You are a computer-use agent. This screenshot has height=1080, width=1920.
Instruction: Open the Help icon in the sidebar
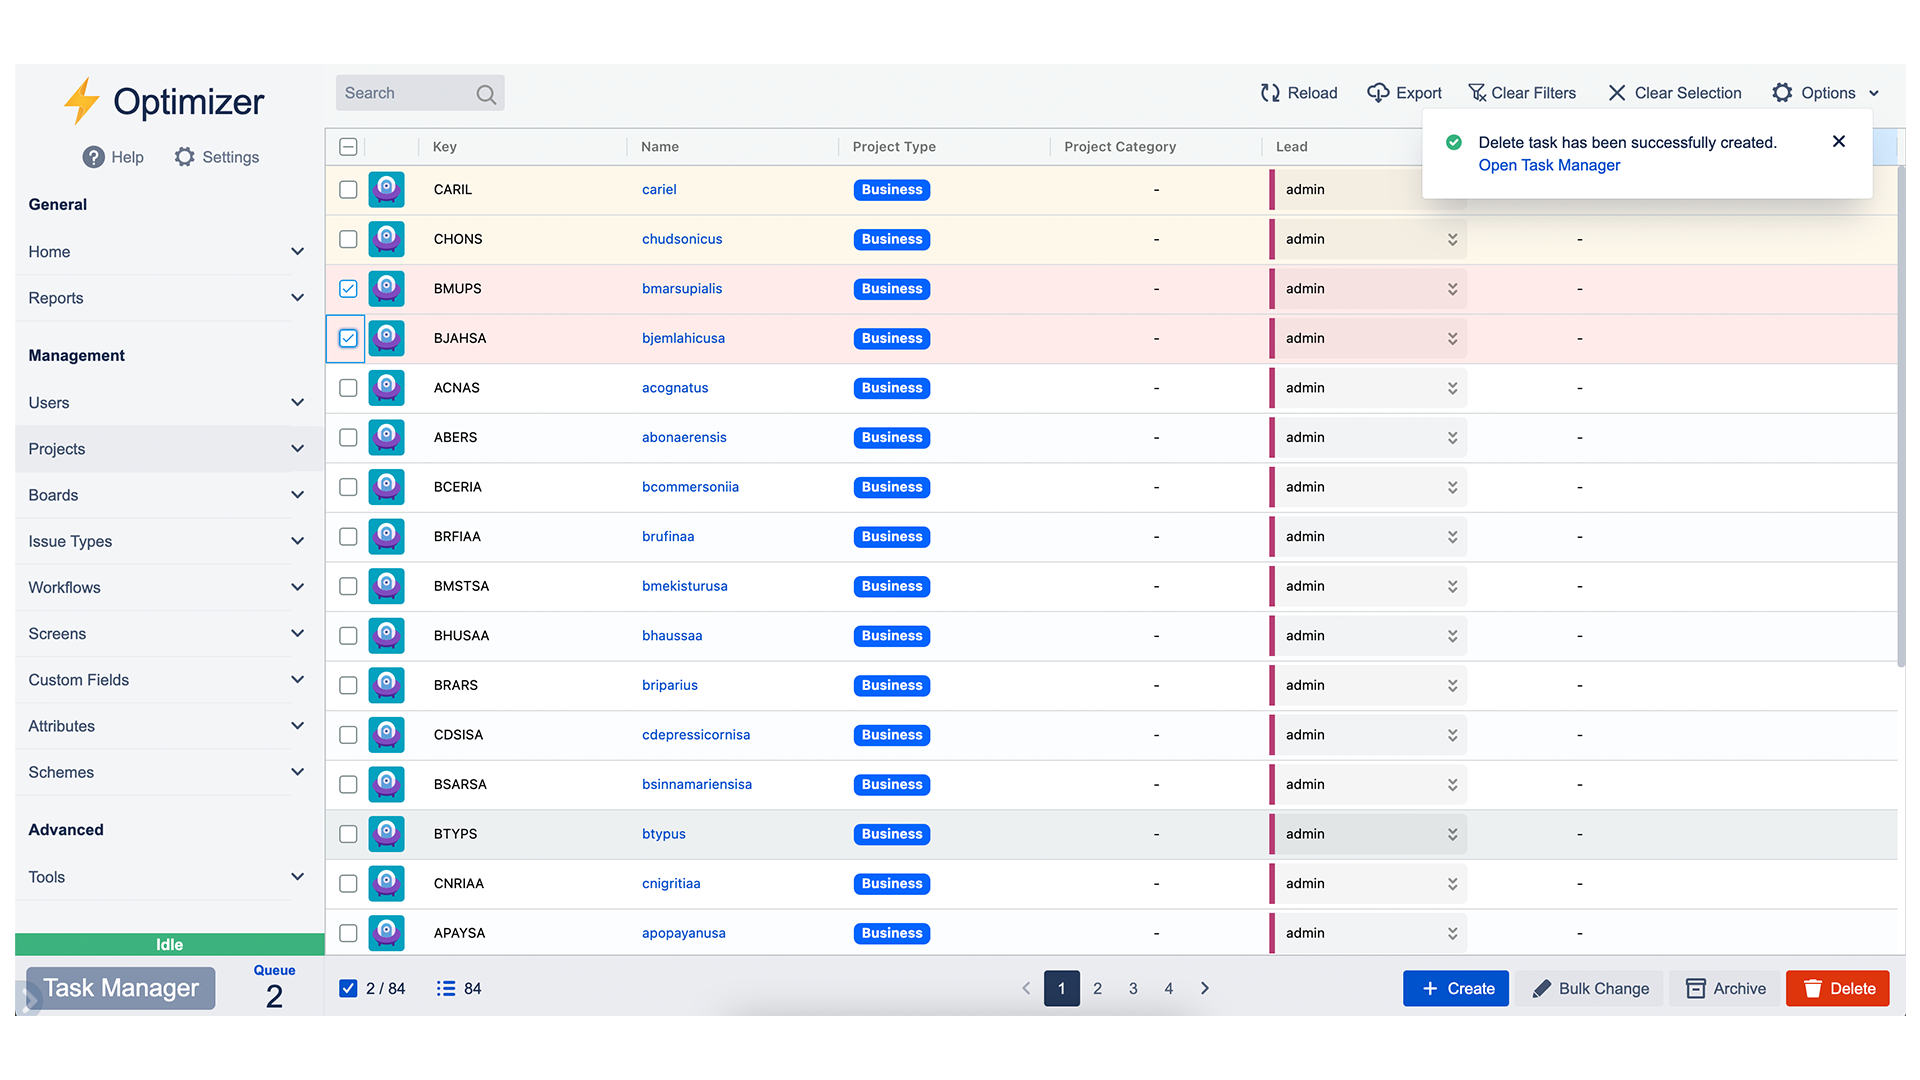click(93, 157)
